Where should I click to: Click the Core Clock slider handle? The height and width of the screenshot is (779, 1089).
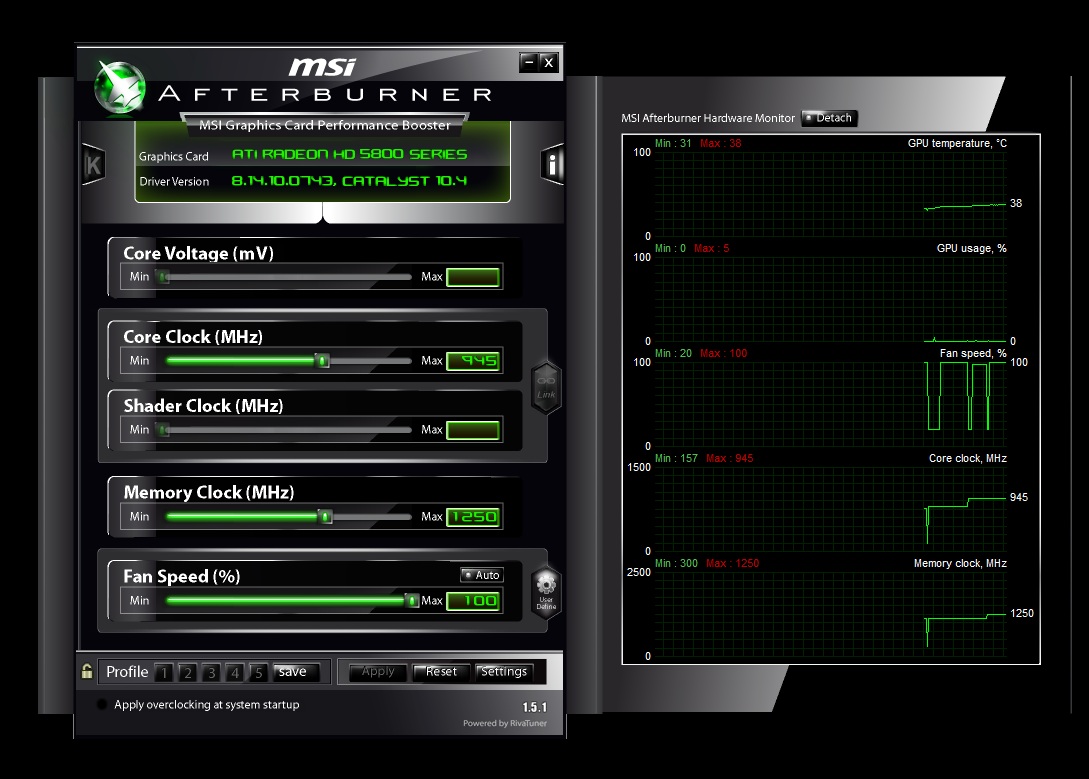(322, 361)
